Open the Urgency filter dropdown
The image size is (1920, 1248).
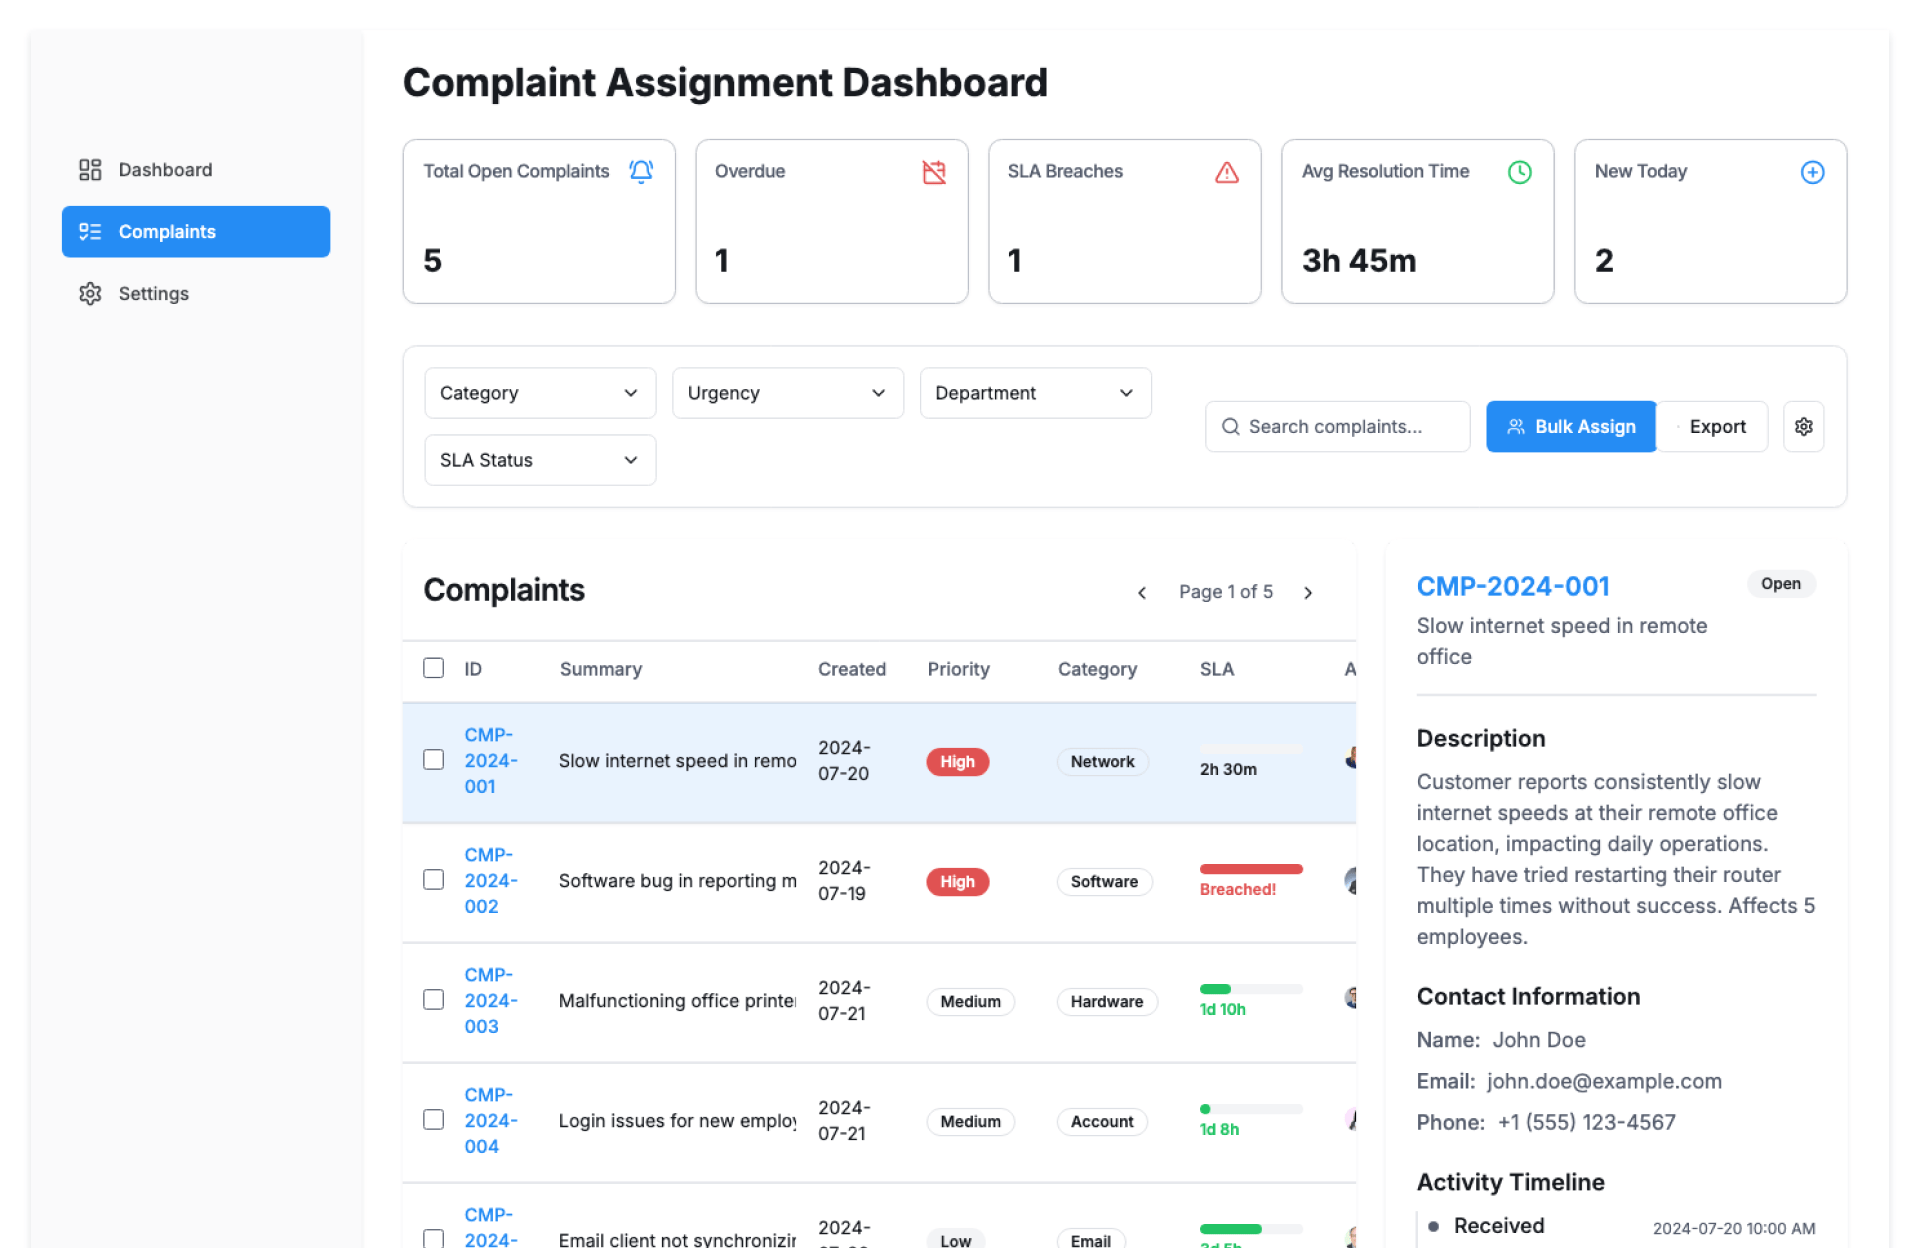click(787, 393)
